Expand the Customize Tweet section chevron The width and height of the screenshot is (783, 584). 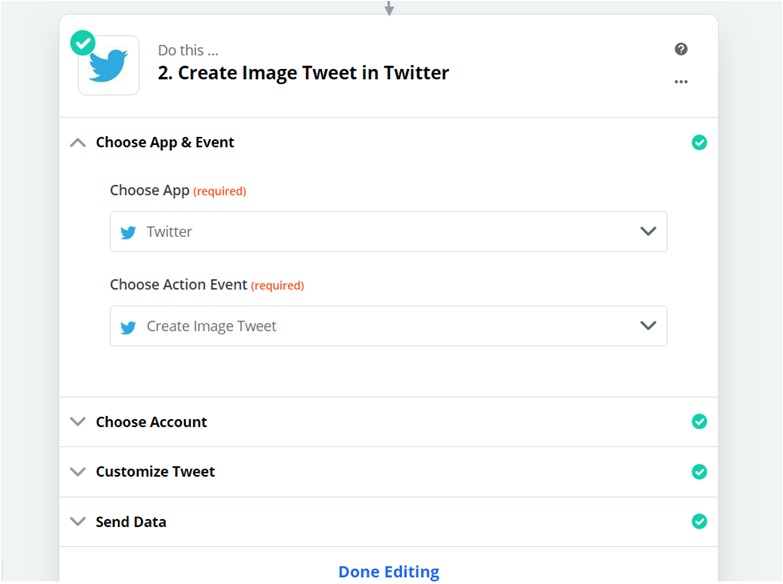tap(78, 472)
